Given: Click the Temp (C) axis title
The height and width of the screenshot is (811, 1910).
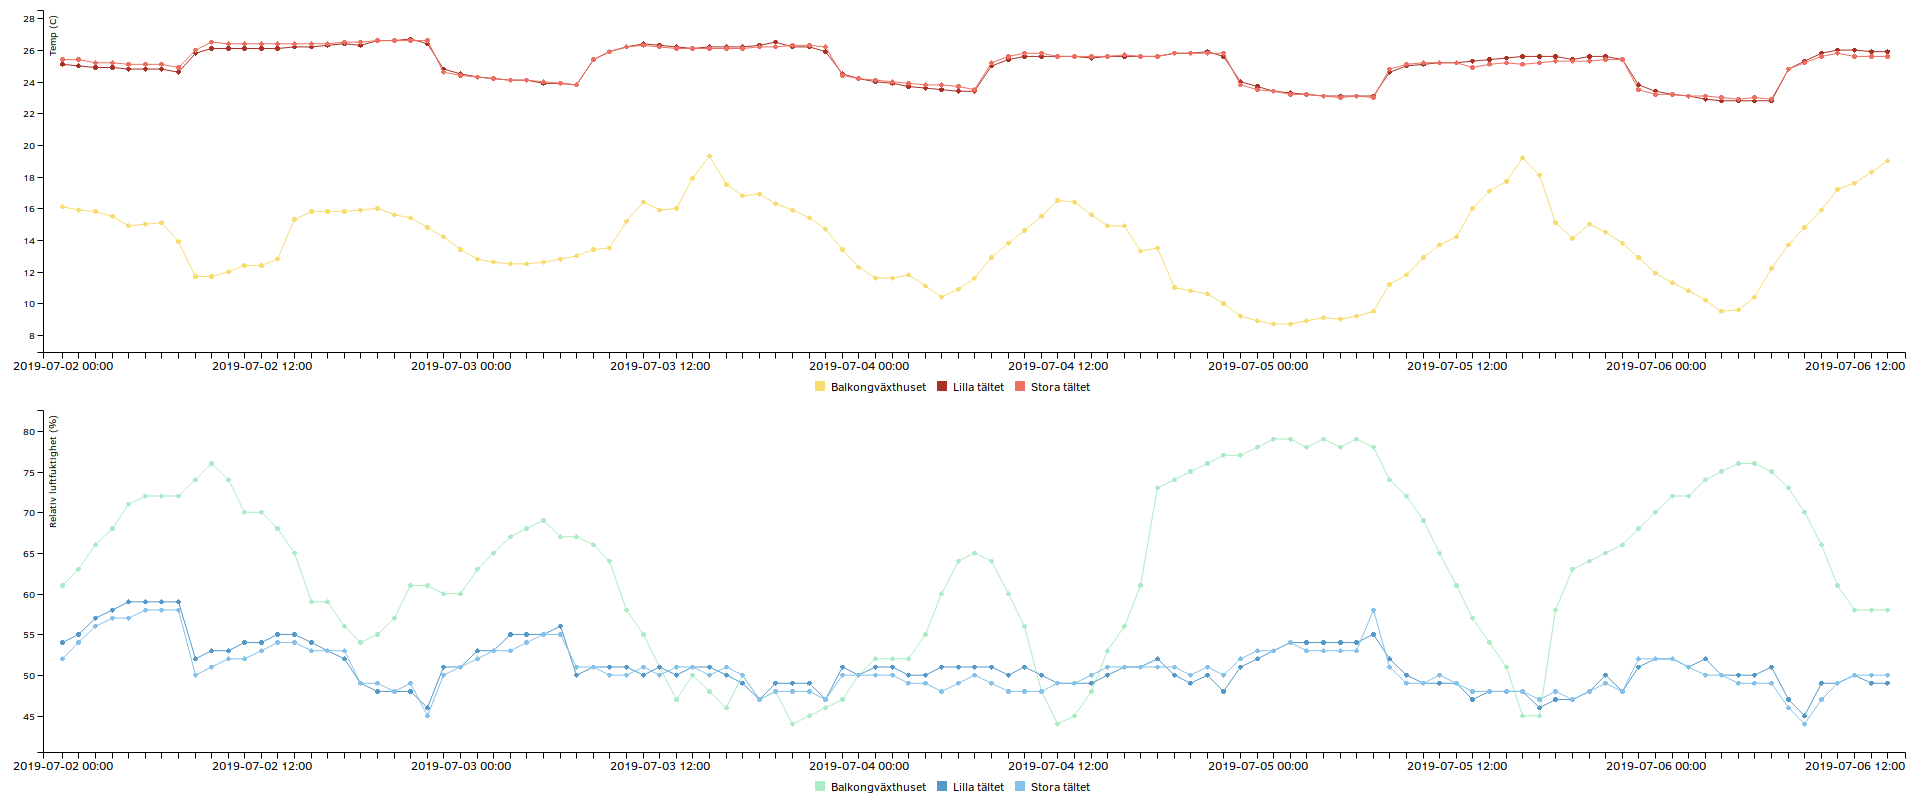Looking at the screenshot, I should pos(53,36).
